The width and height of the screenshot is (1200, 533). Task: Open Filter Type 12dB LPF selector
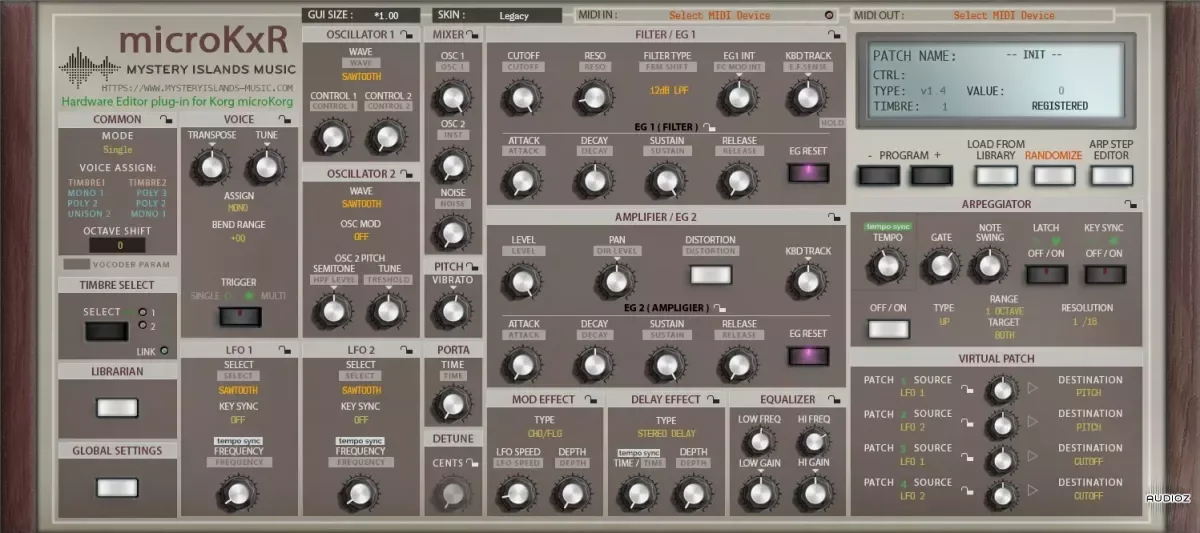coord(667,90)
